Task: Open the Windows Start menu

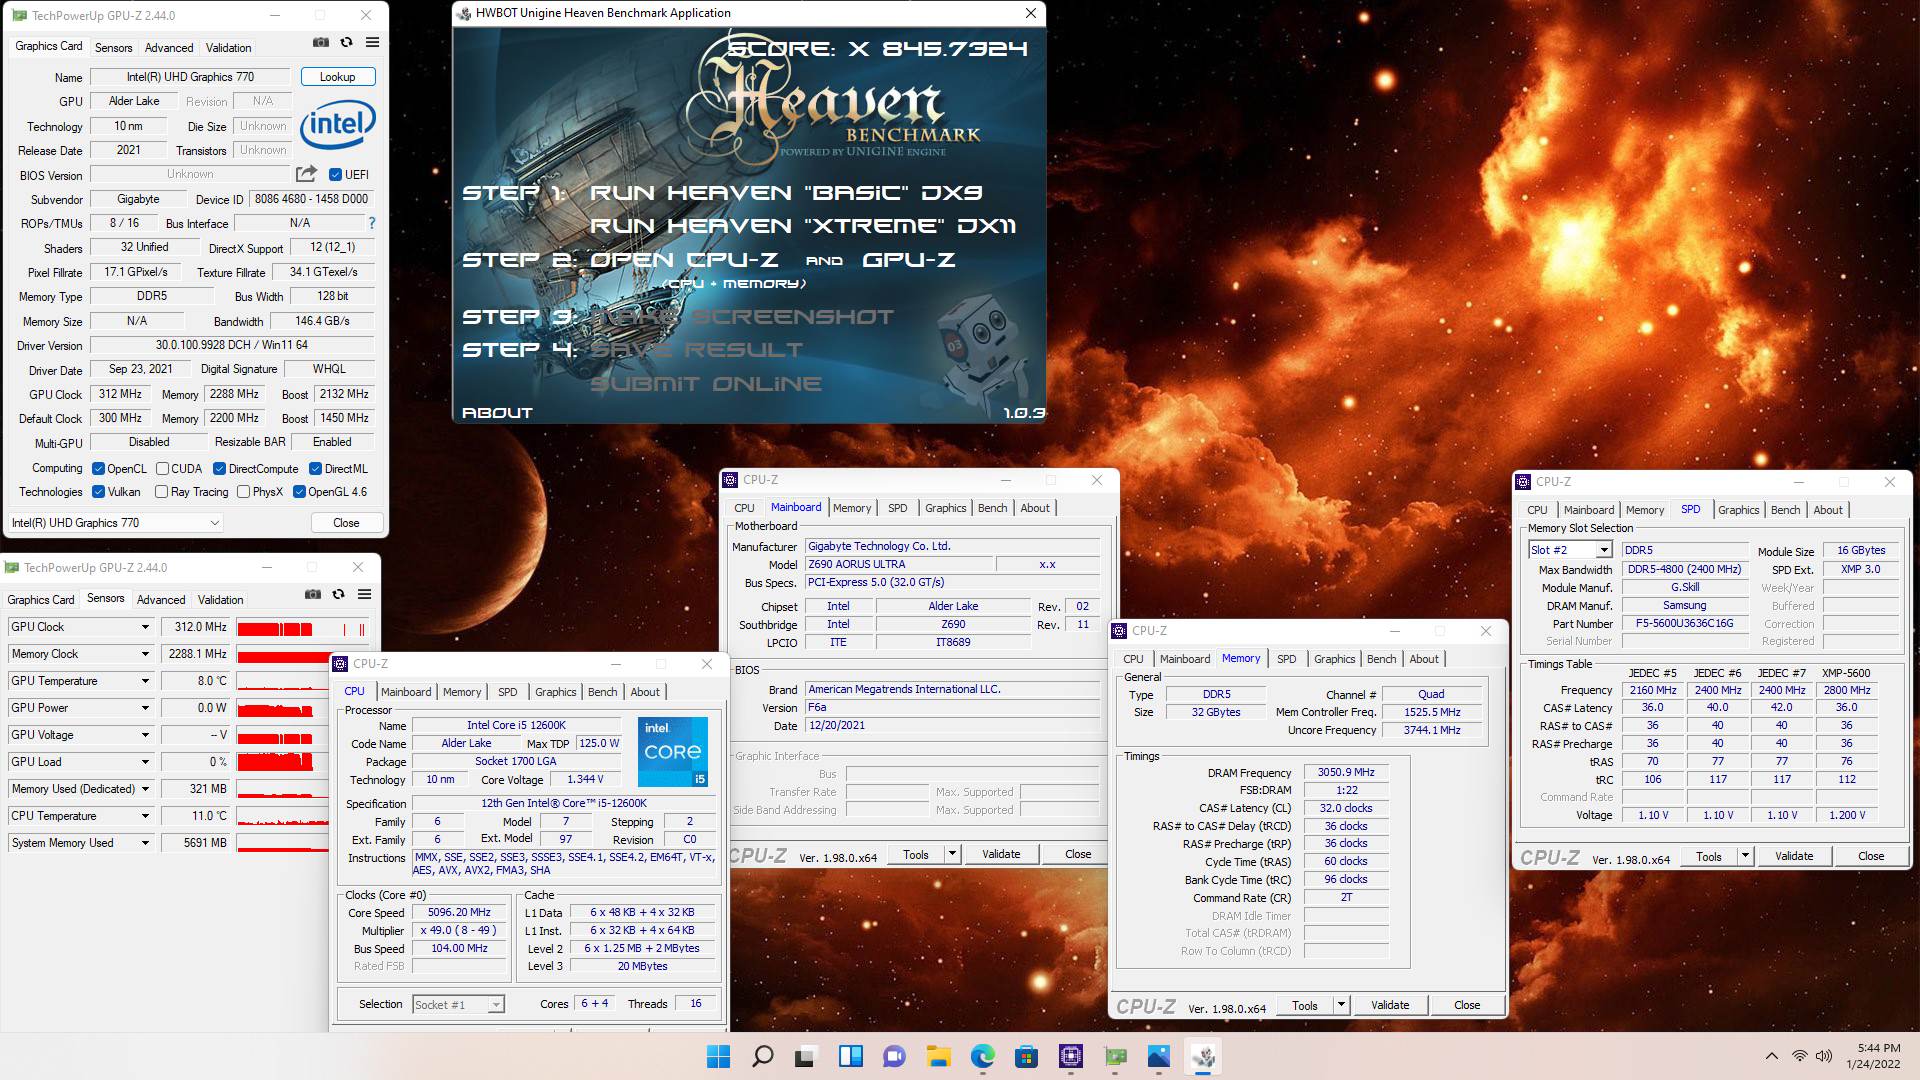Action: (x=718, y=1056)
